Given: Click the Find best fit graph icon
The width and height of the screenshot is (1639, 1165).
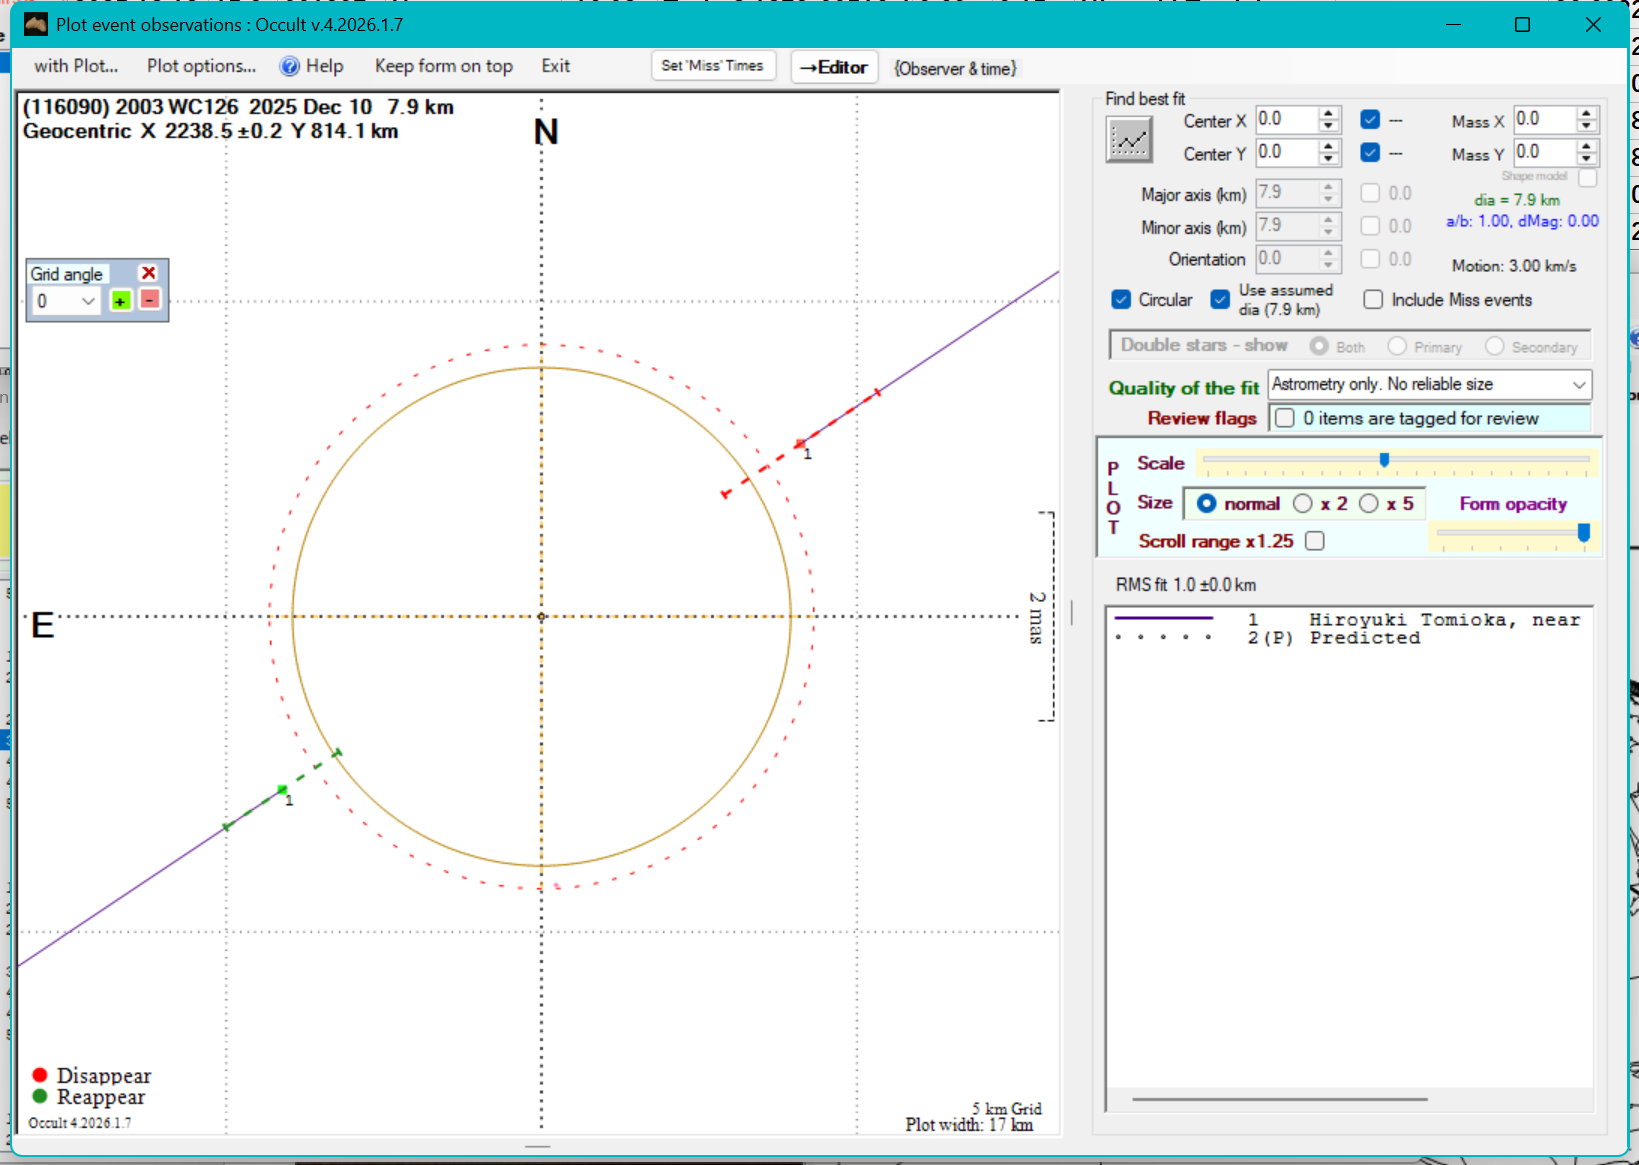Looking at the screenshot, I should (x=1129, y=140).
